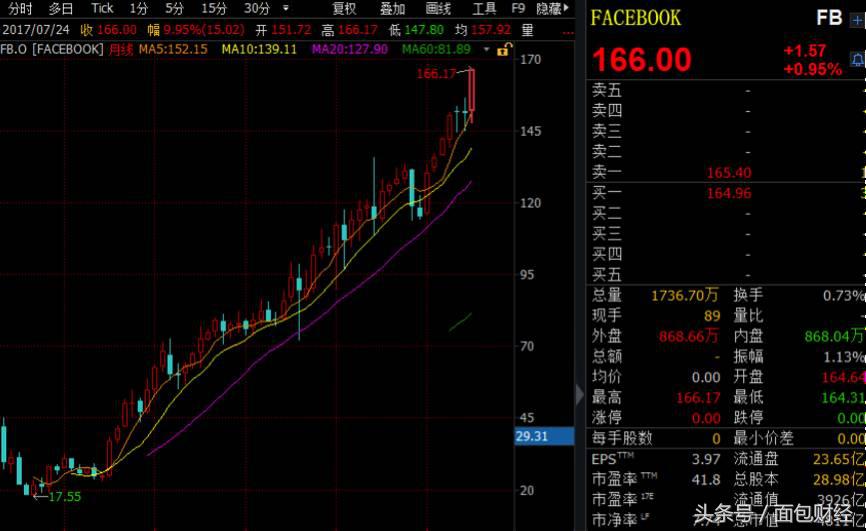866x531 pixels.
Task: Click the 隐藏 panel arrow
Action: pyautogui.click(x=552, y=8)
